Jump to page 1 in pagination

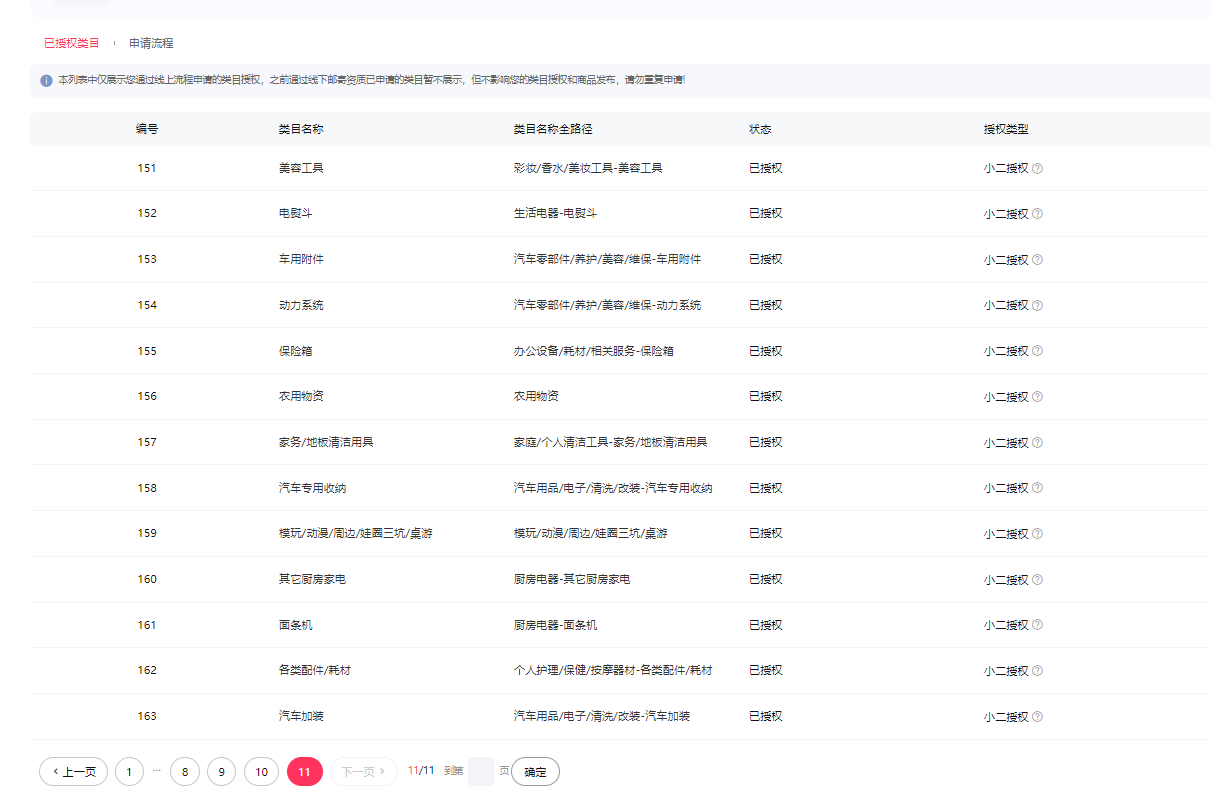pos(129,771)
